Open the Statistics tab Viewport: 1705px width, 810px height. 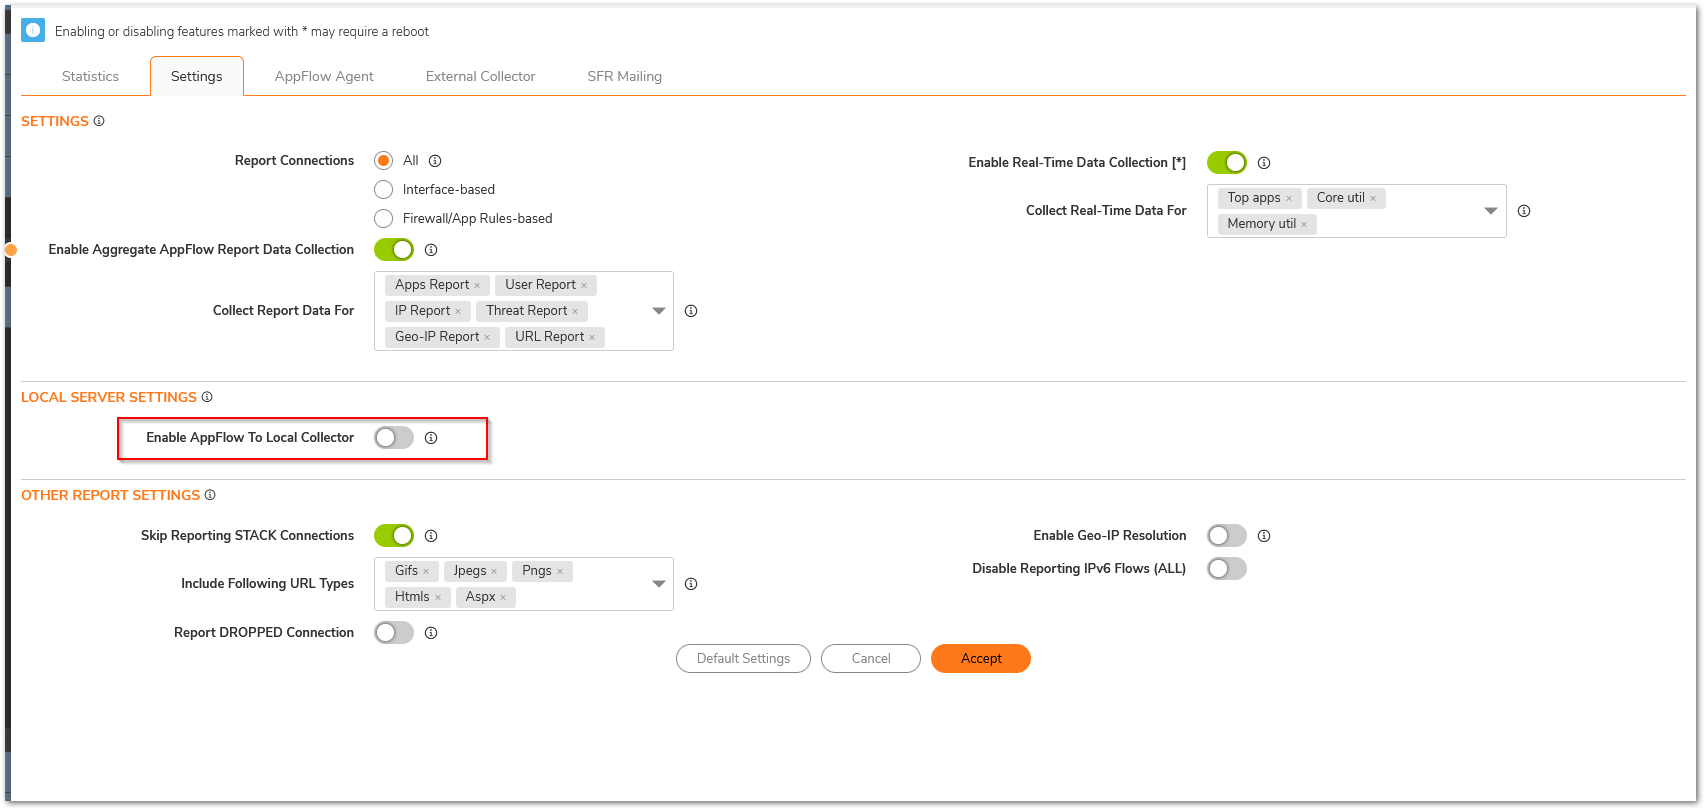click(x=90, y=76)
